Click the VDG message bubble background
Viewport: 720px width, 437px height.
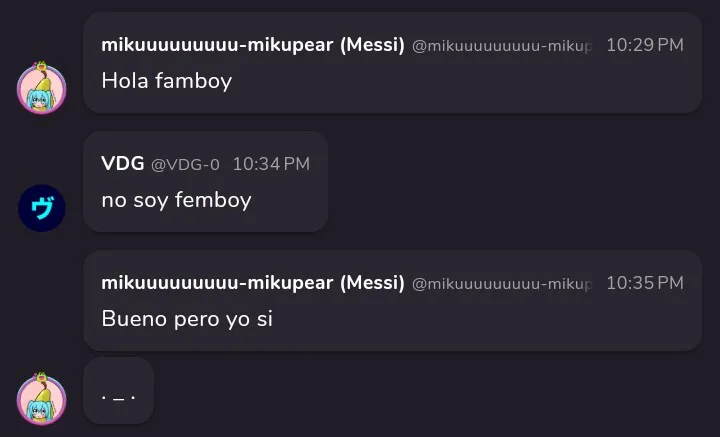point(205,181)
